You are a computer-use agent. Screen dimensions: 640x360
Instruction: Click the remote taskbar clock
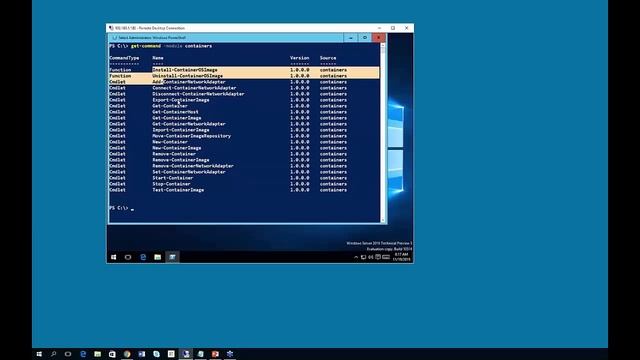tap(402, 257)
